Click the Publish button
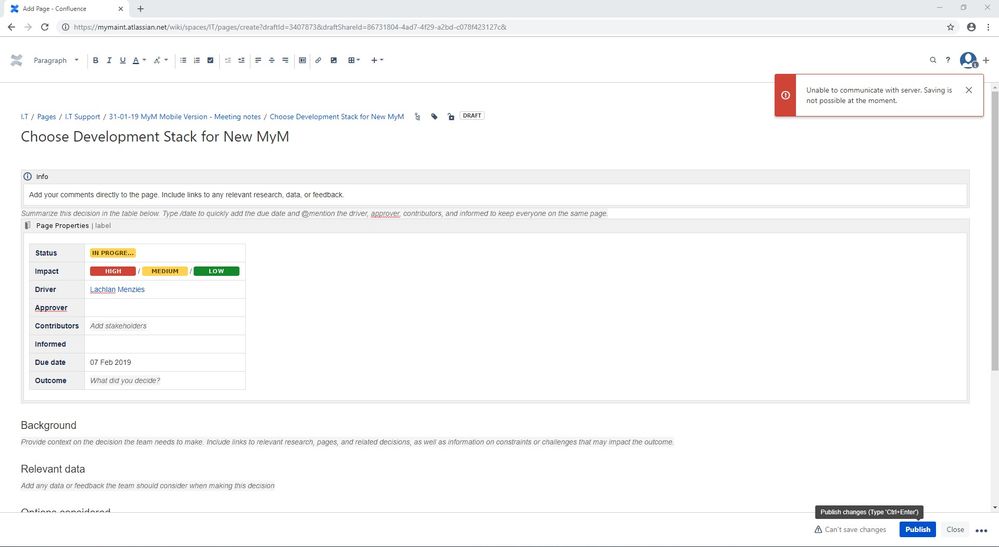999x547 pixels. click(x=917, y=530)
